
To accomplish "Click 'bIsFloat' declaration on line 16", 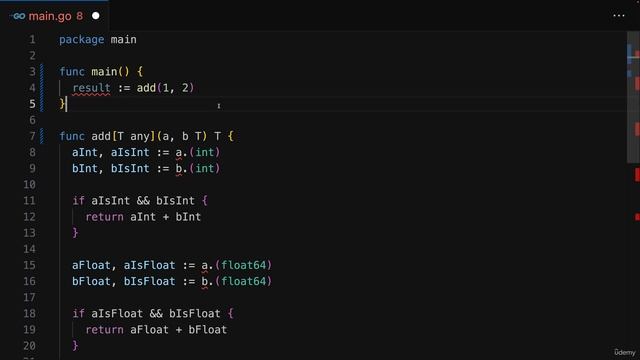I will [x=149, y=282].
